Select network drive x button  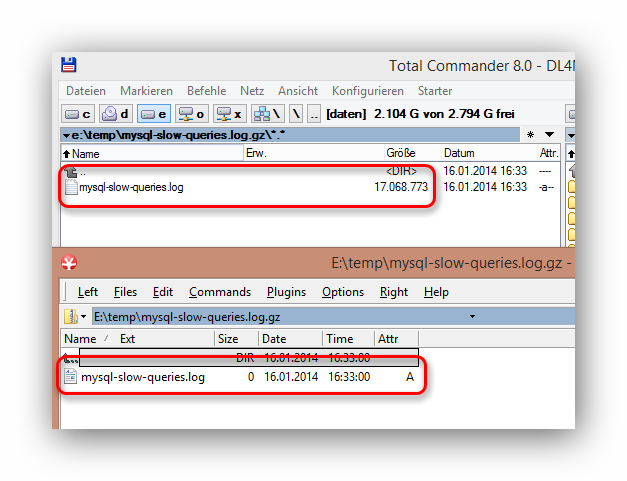point(230,114)
